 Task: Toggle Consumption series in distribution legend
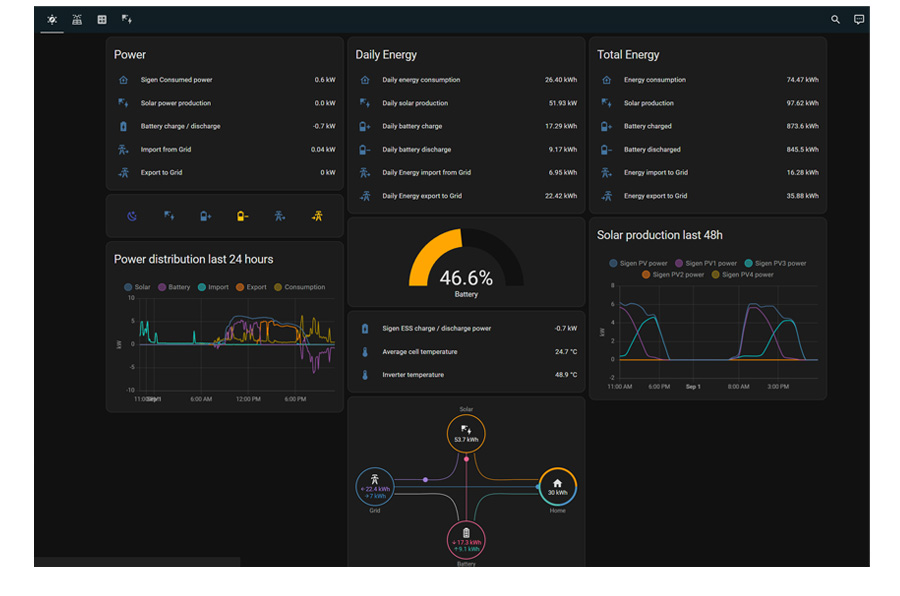[300, 287]
